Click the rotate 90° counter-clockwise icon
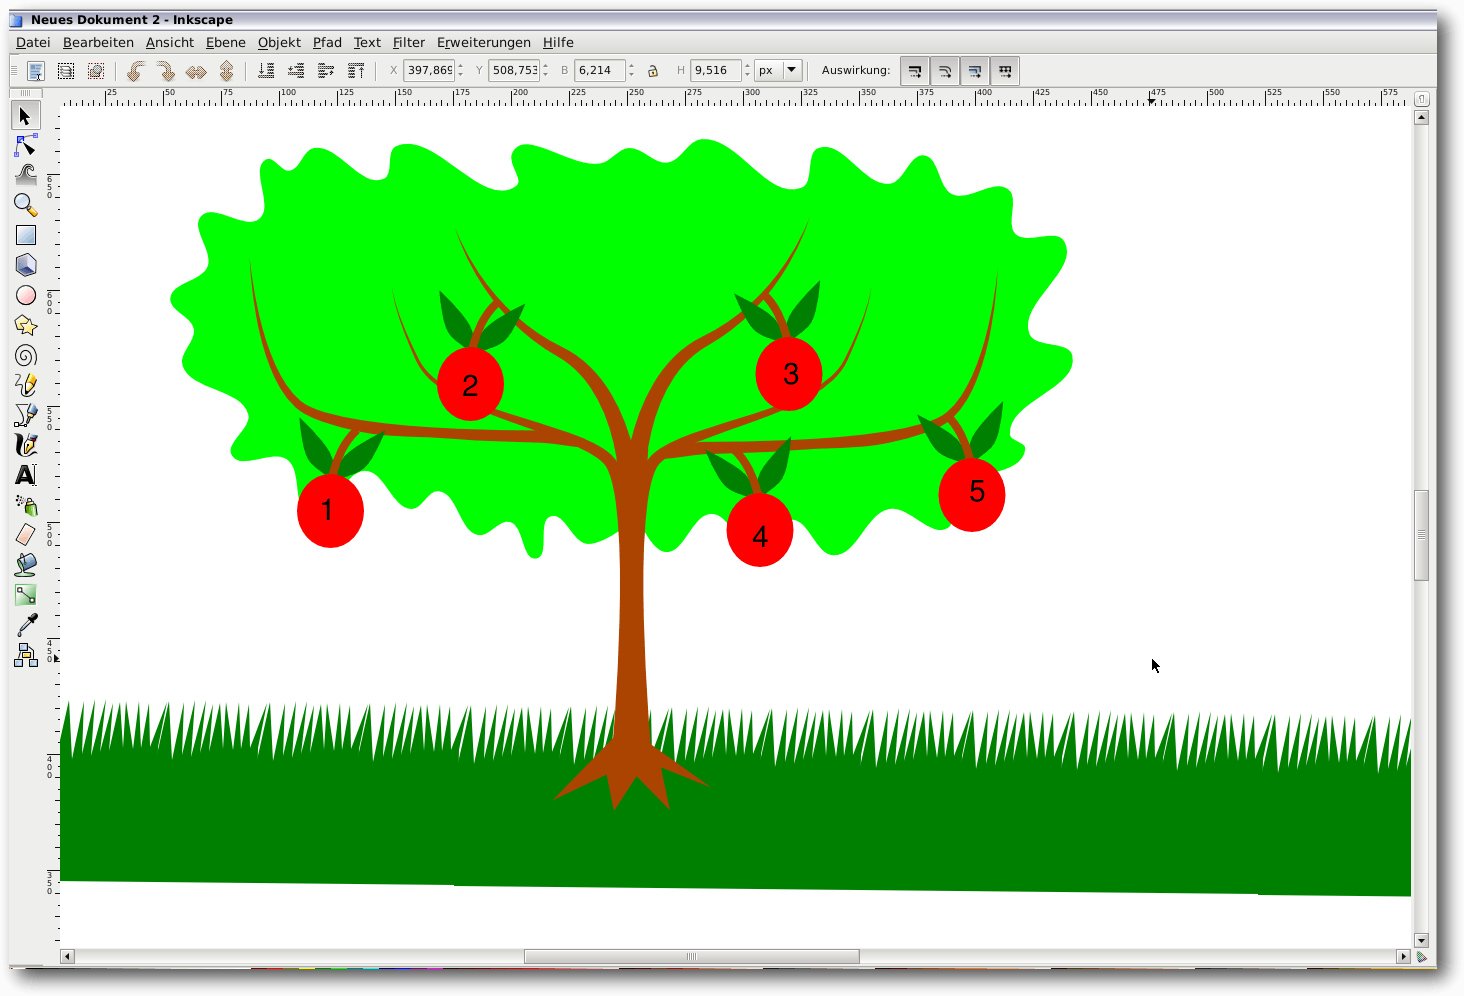Viewport: 1464px width, 996px height. [x=136, y=71]
